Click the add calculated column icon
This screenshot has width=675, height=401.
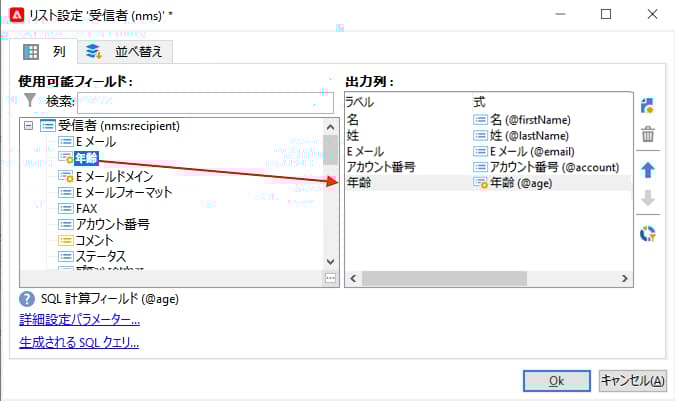pyautogui.click(x=647, y=106)
